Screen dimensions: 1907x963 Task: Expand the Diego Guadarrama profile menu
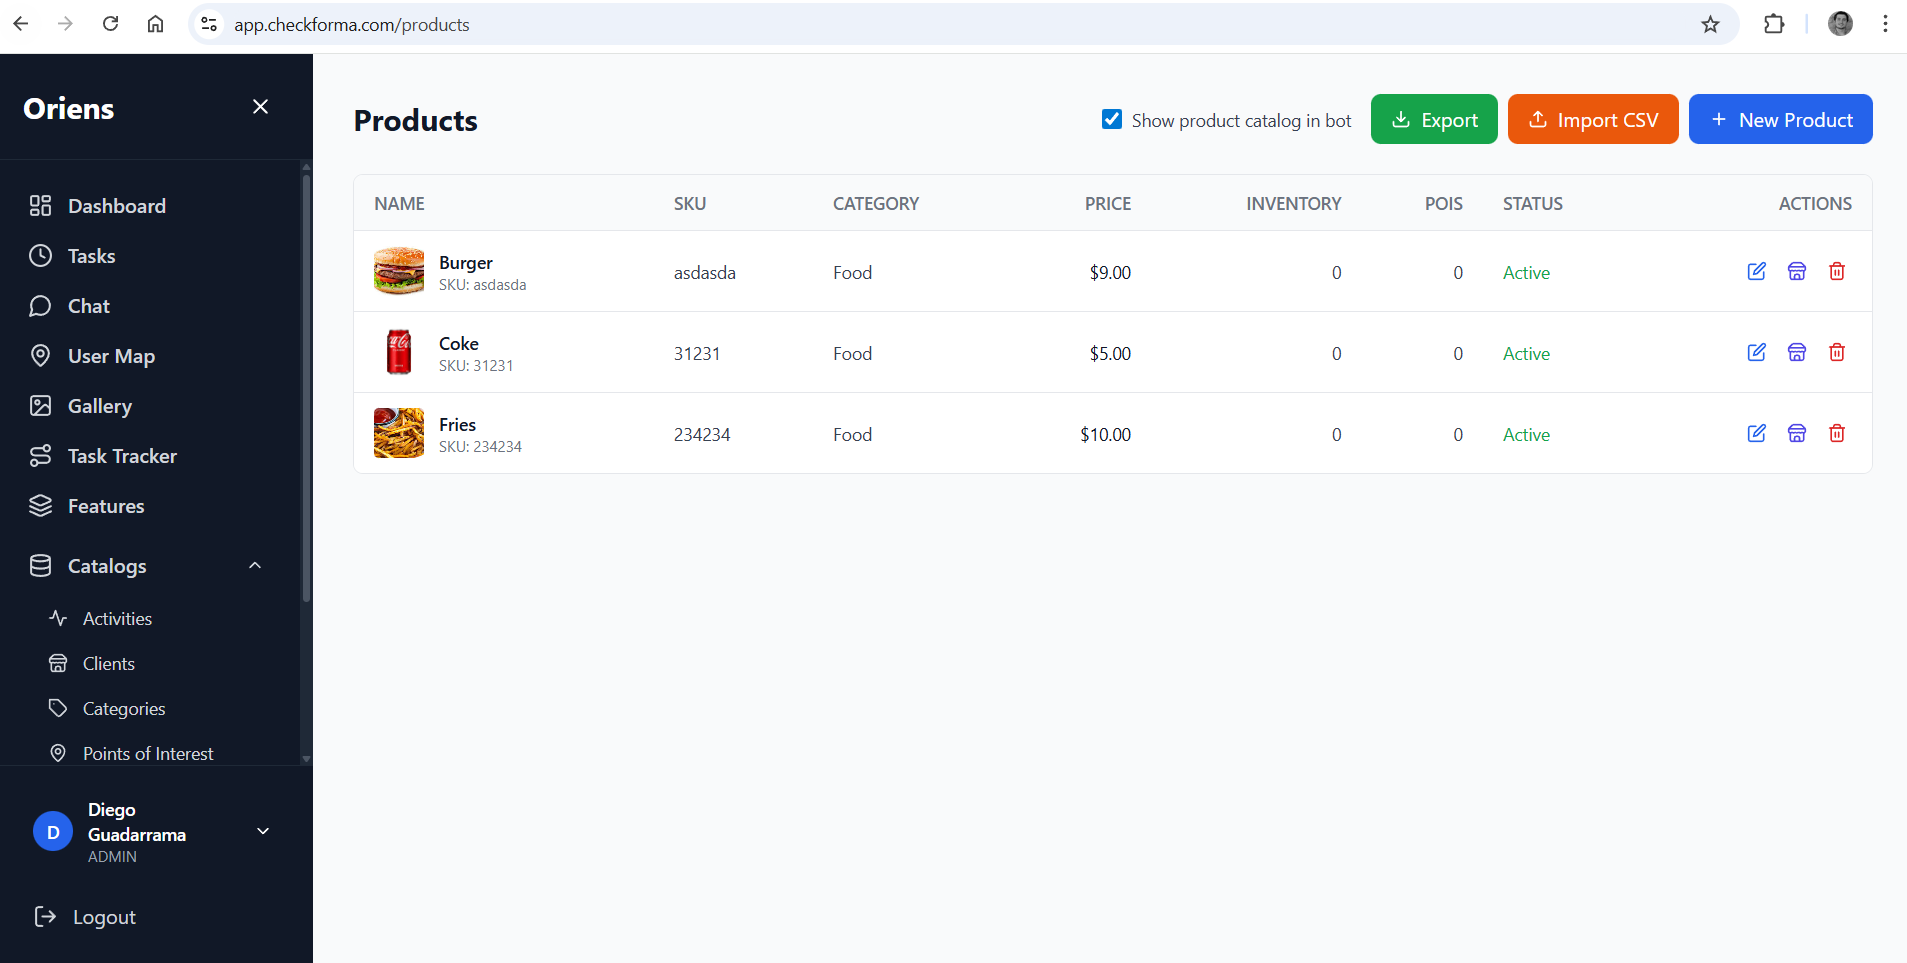pyautogui.click(x=262, y=831)
